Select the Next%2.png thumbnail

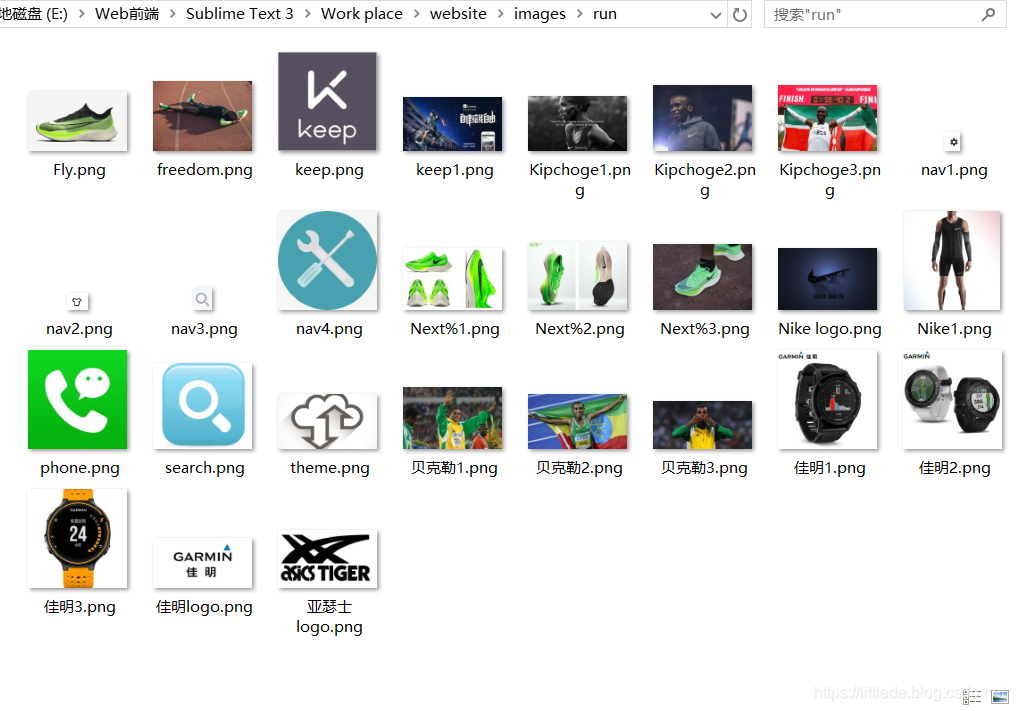pyautogui.click(x=577, y=276)
